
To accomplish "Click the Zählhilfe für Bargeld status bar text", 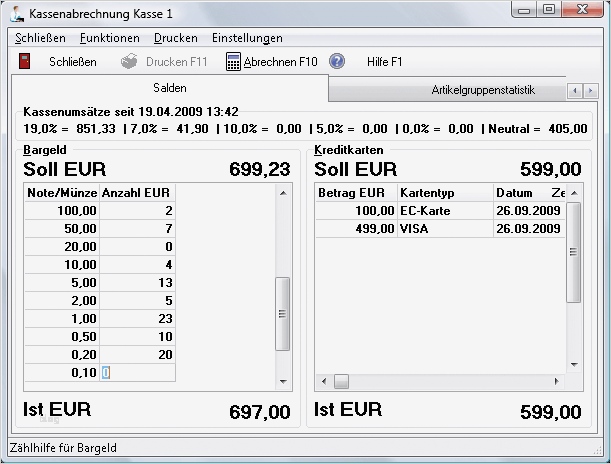I will 63,448.
